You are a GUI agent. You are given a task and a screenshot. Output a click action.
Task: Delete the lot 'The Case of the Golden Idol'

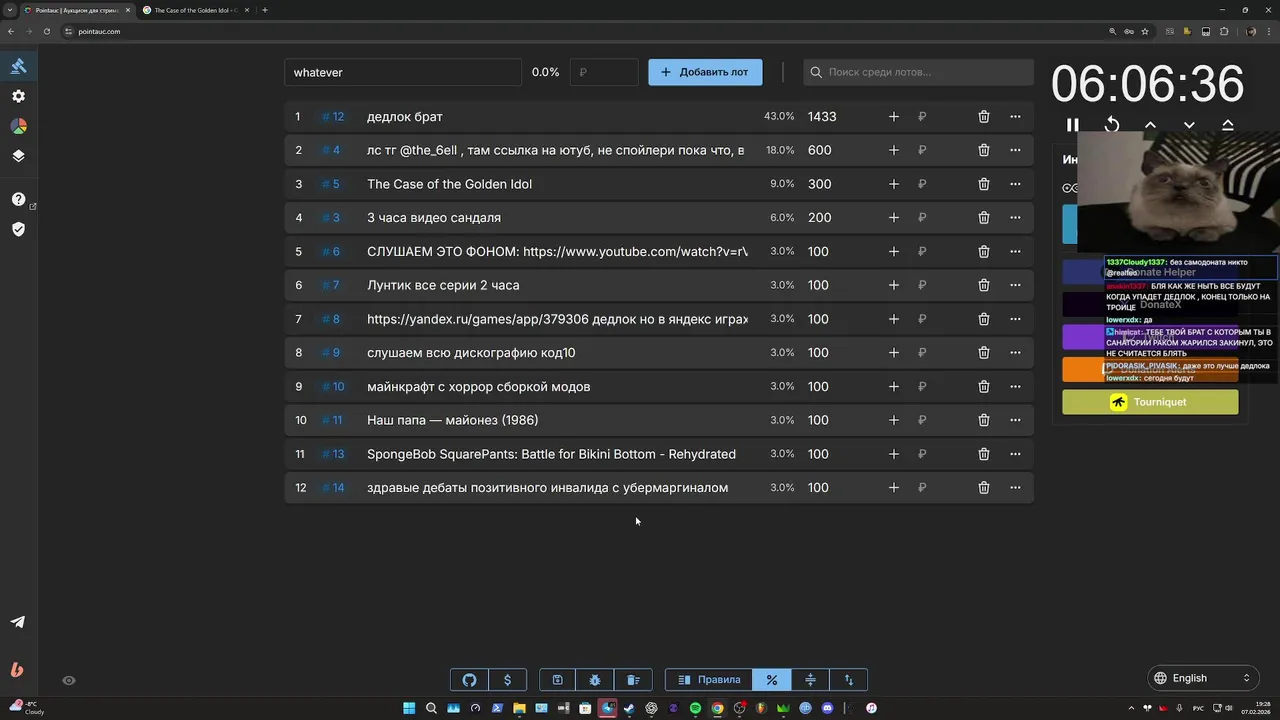[x=984, y=184]
